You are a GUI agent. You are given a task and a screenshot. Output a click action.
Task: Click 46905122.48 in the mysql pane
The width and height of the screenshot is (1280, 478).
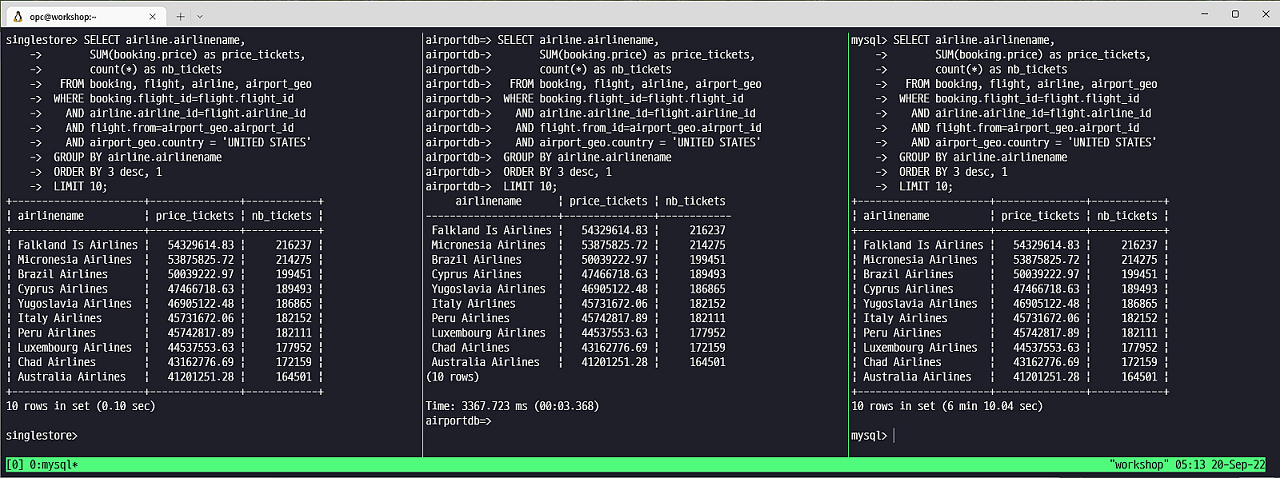pyautogui.click(x=1046, y=303)
